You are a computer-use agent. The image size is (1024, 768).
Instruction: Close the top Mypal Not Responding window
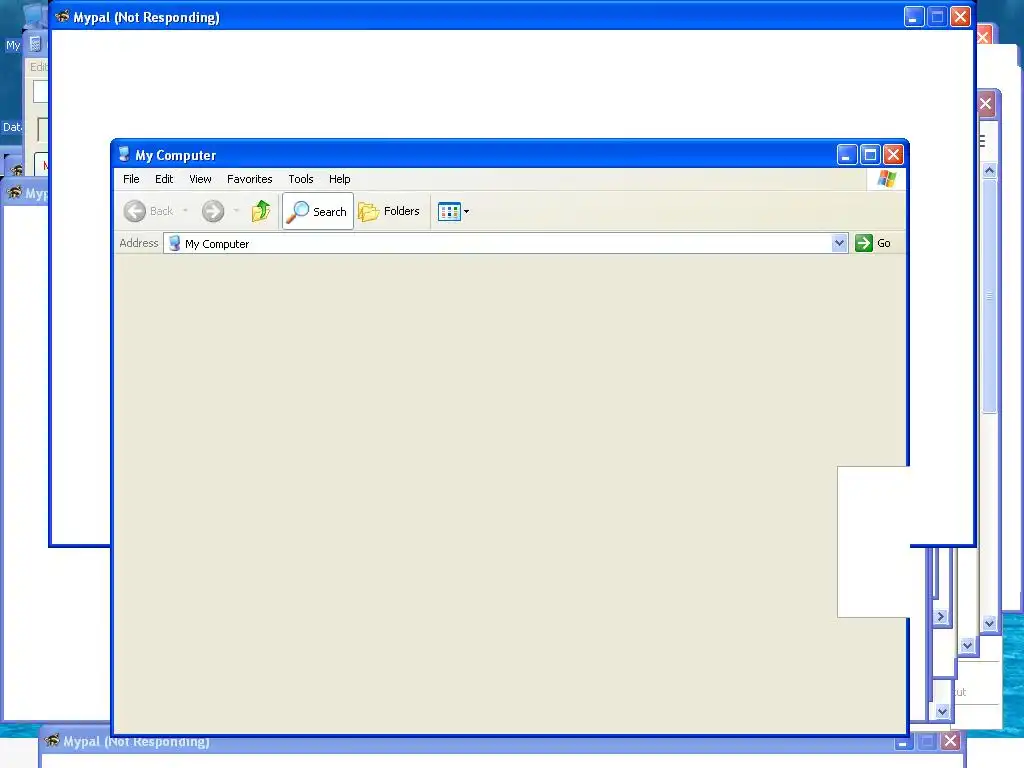point(960,16)
